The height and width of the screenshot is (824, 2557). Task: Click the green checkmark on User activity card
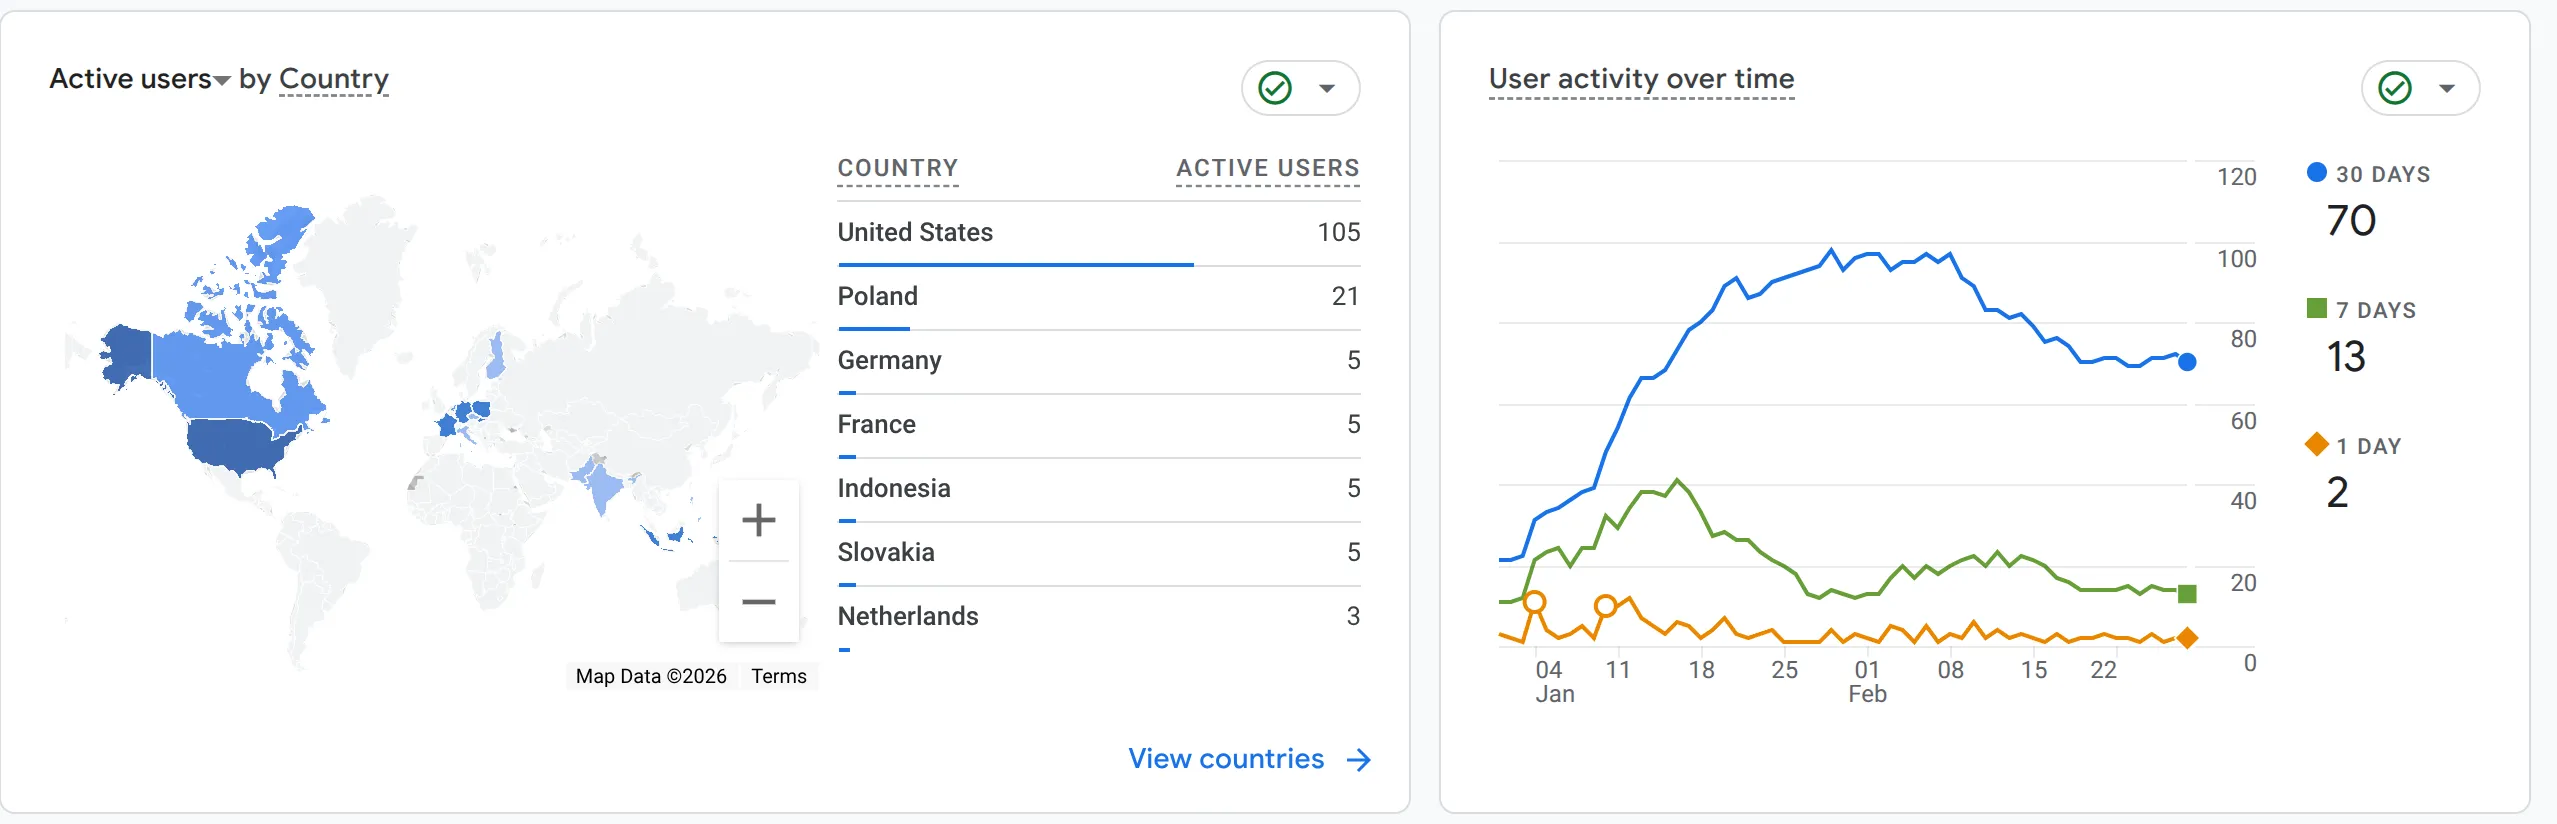[x=2394, y=88]
